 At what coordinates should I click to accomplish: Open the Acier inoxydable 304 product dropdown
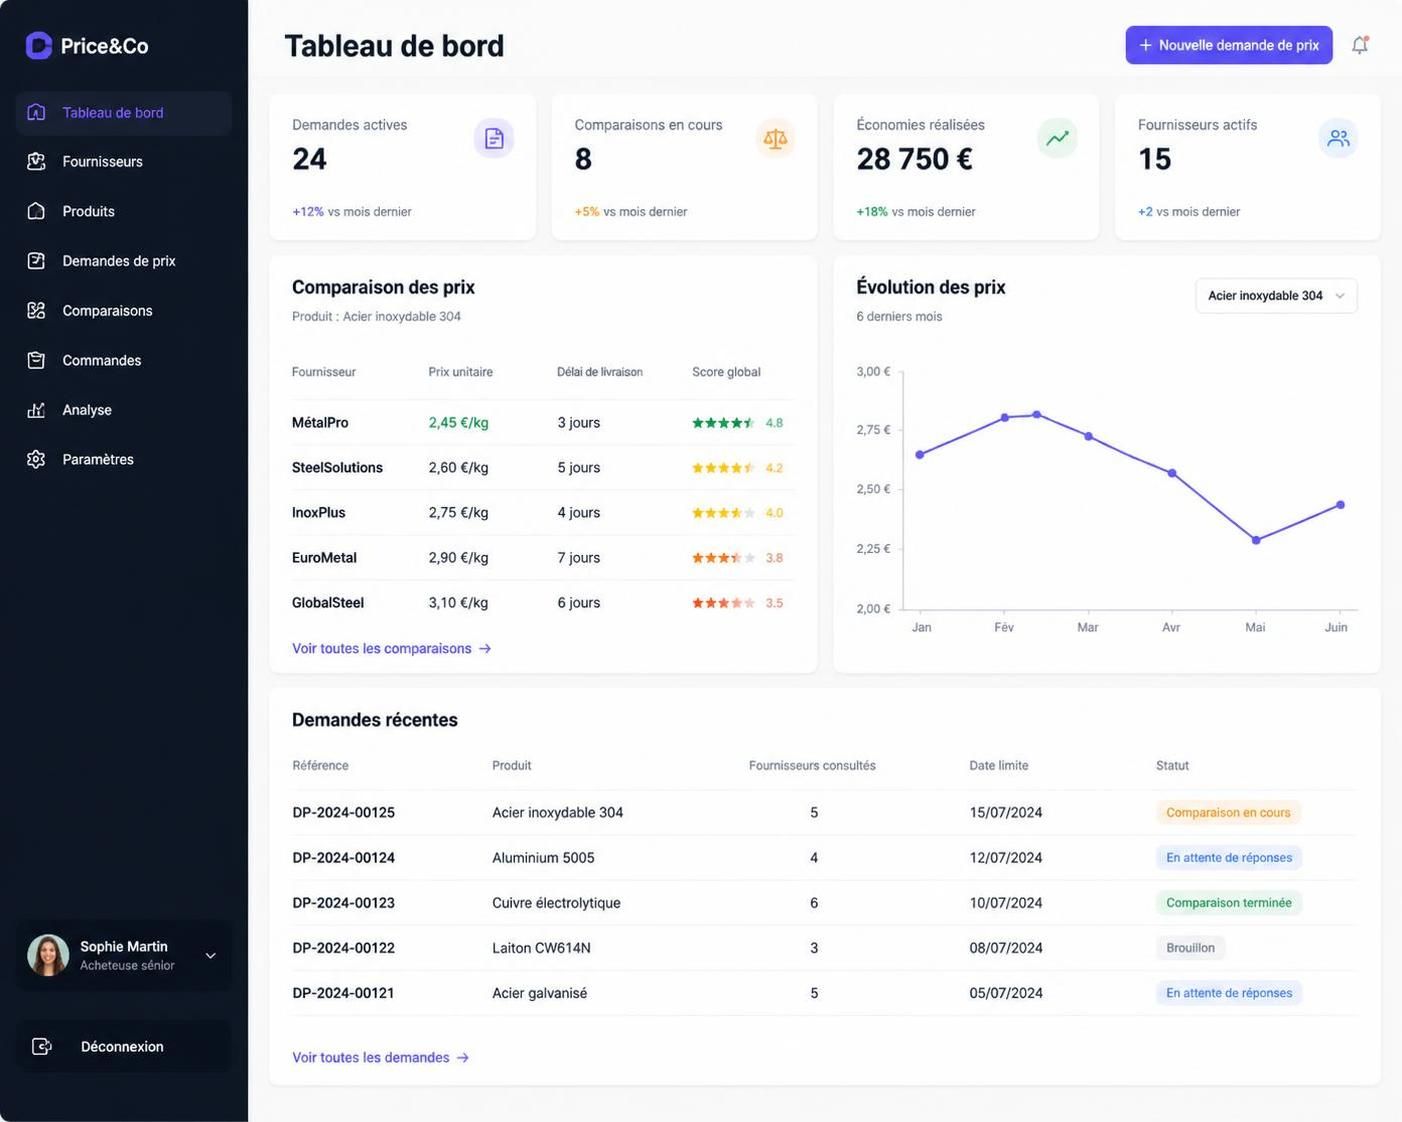click(x=1276, y=296)
